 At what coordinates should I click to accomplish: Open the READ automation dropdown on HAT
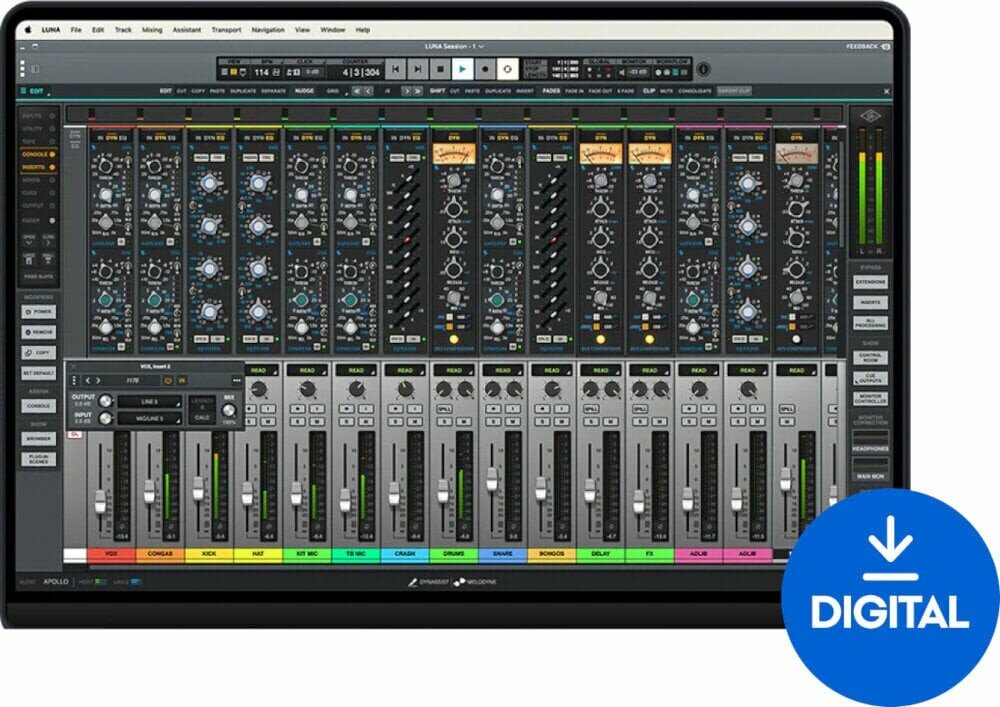258,370
